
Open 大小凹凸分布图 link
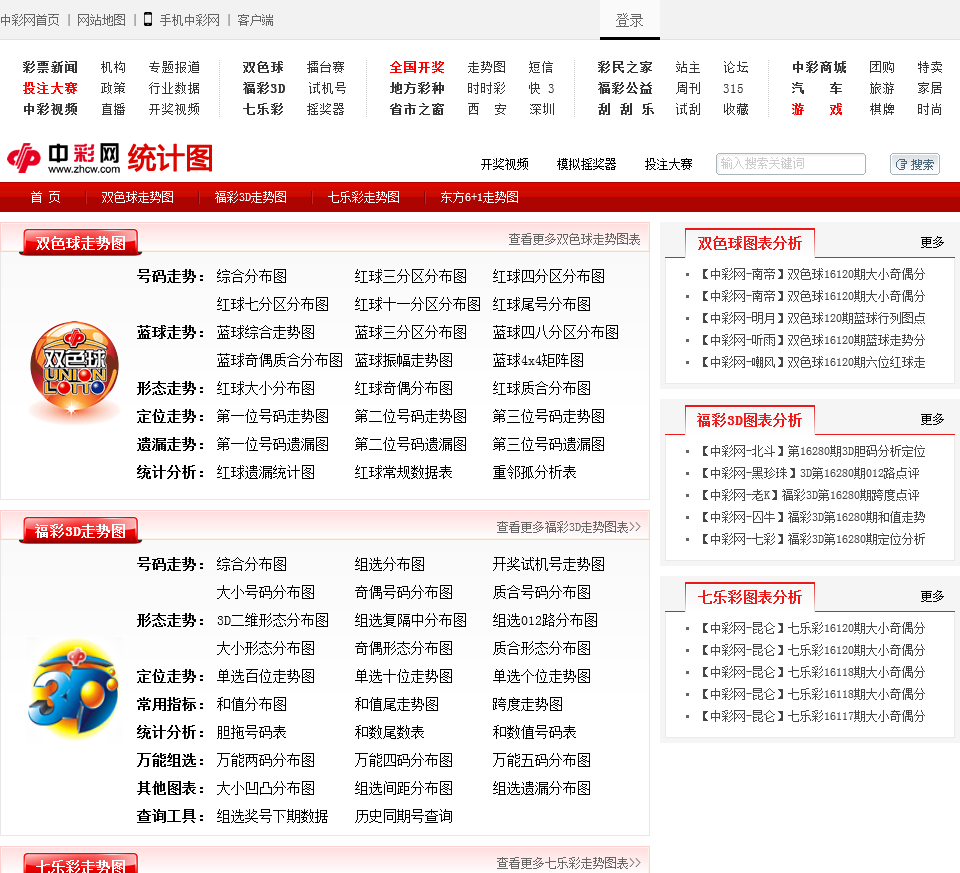click(265, 789)
